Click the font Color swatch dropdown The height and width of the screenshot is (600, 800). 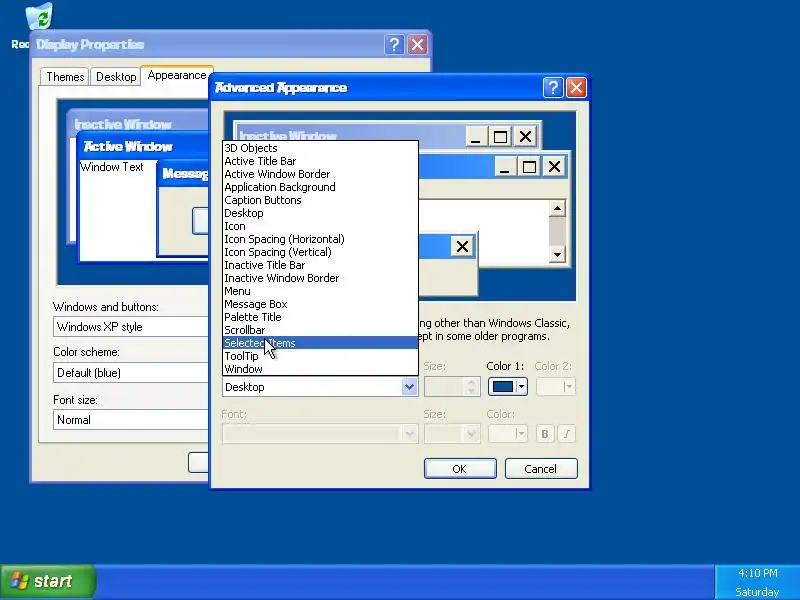[x=508, y=434]
